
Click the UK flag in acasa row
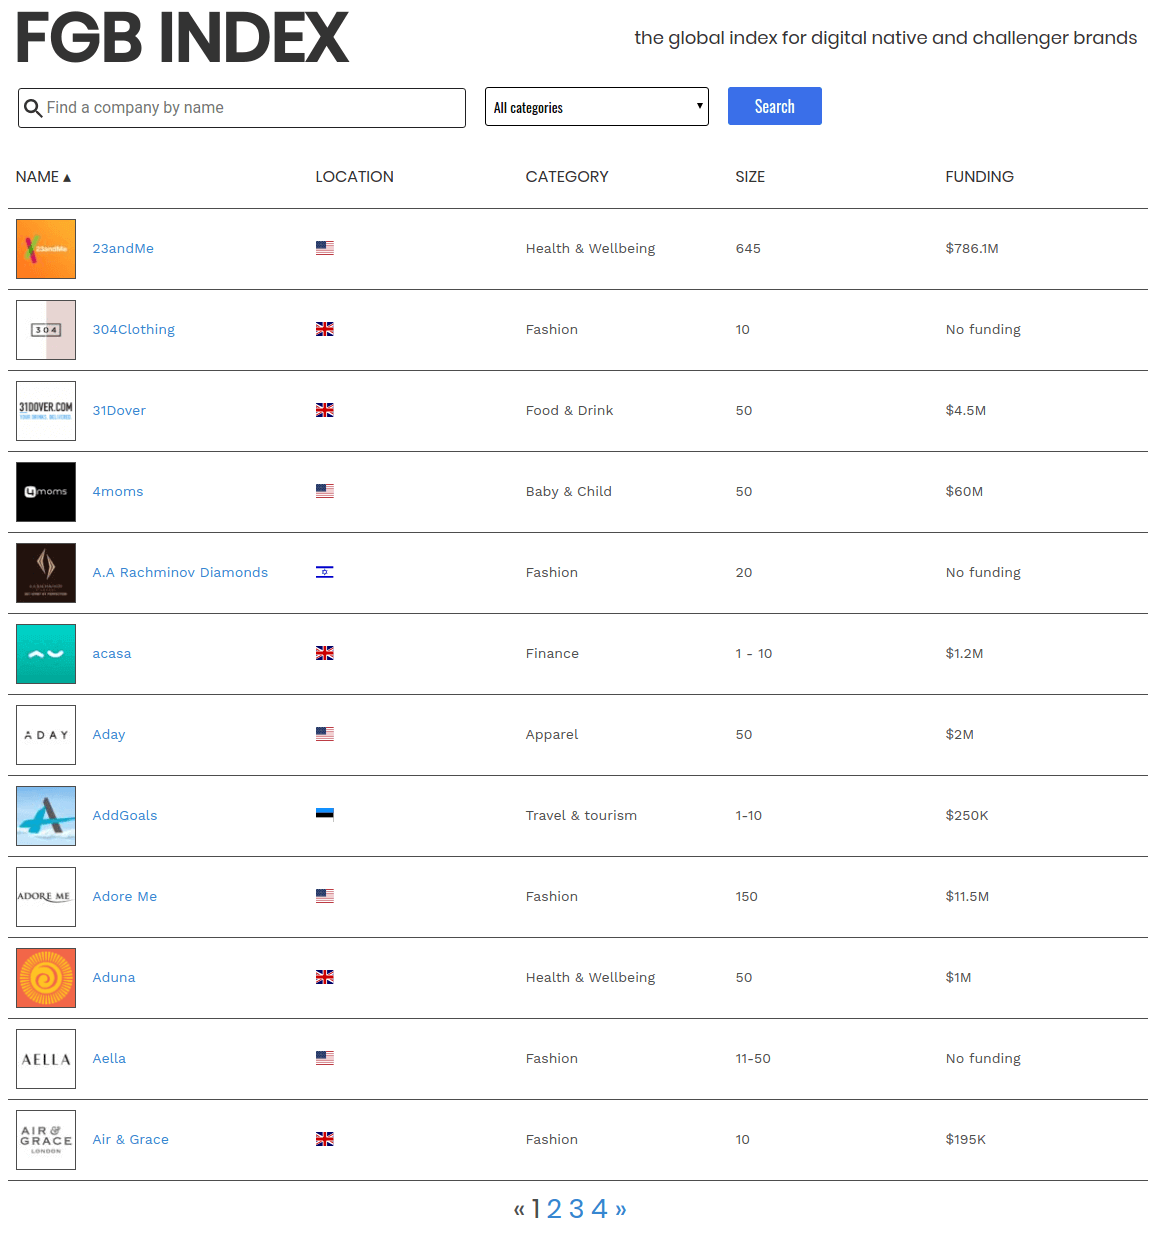click(325, 653)
